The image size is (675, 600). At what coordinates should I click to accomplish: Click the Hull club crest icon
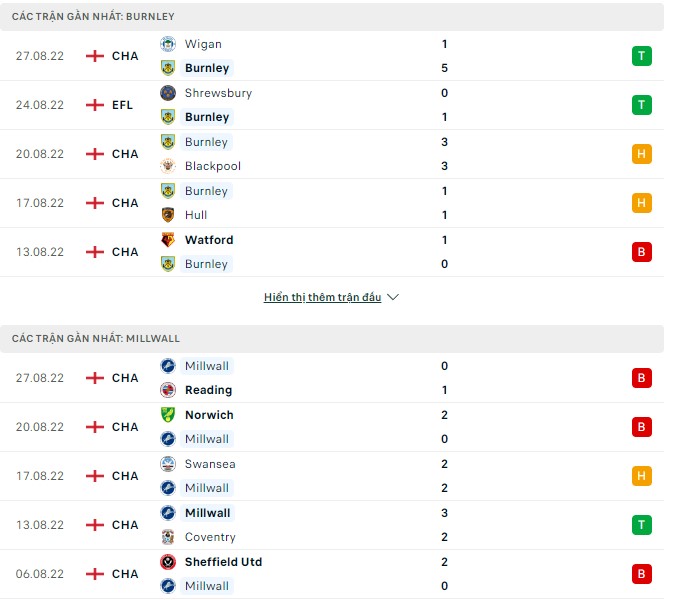pyautogui.click(x=168, y=215)
